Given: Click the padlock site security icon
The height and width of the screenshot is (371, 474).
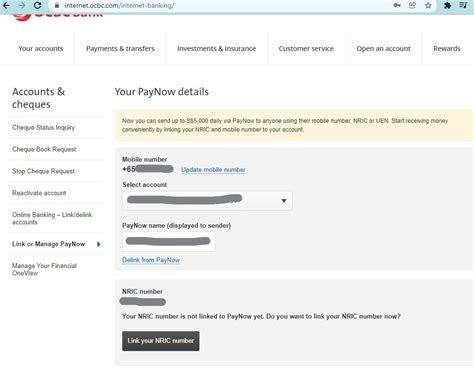Looking at the screenshot, I should [57, 5].
